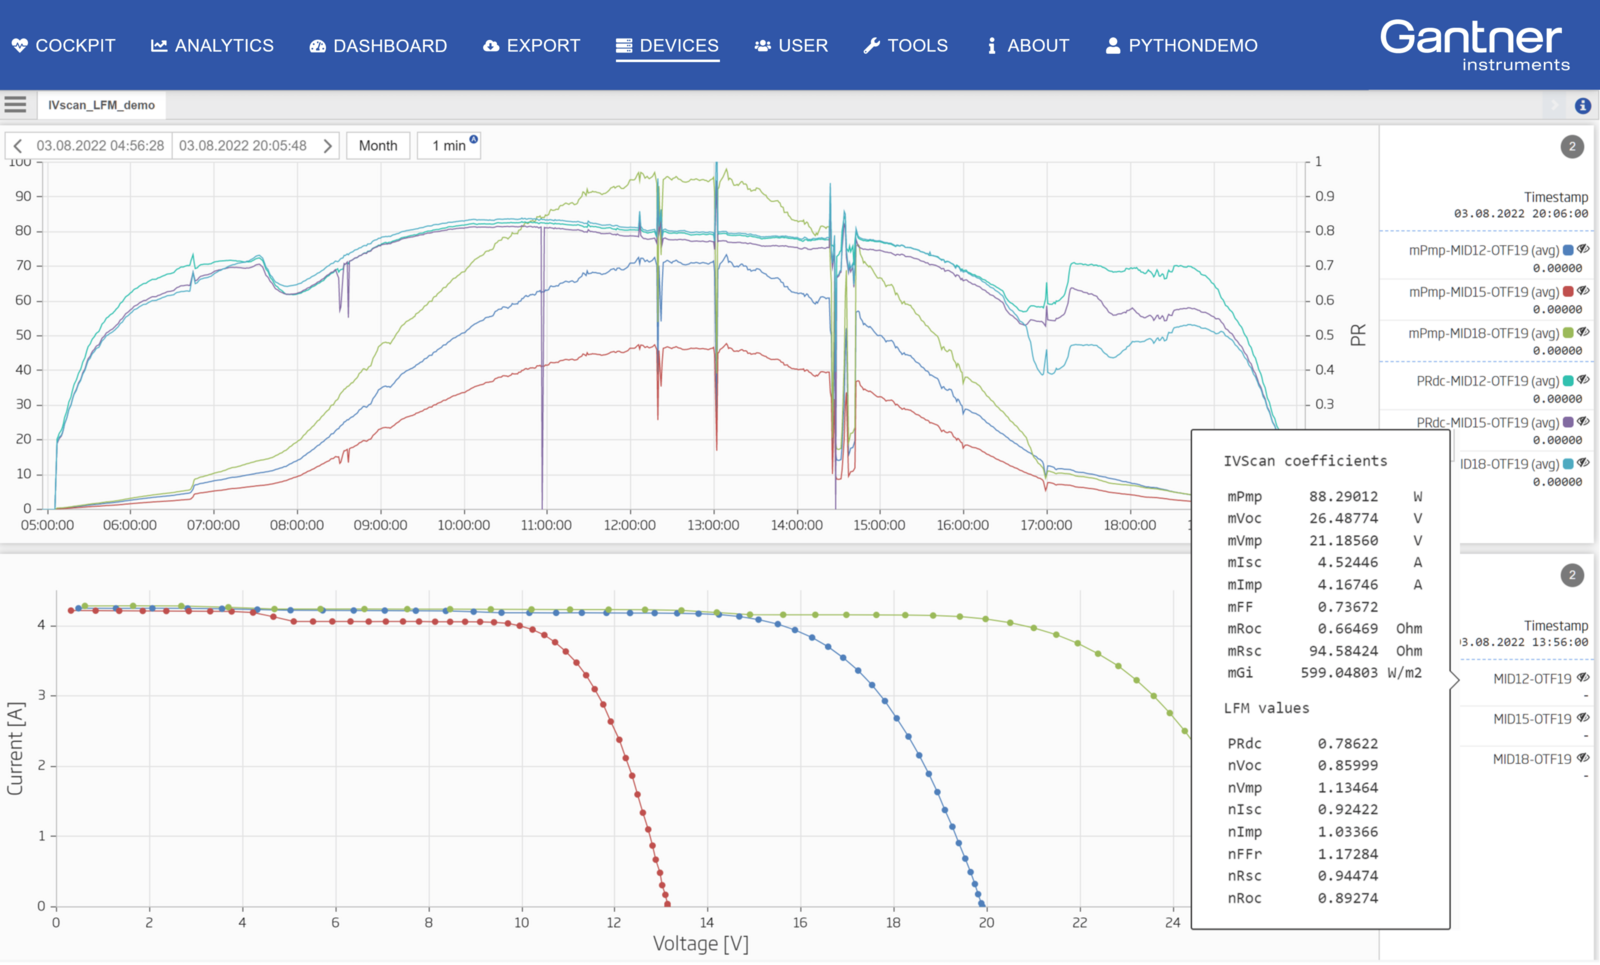Image resolution: width=1600 pixels, height=965 pixels.
Task: Open the Dashboard page
Action: [378, 46]
